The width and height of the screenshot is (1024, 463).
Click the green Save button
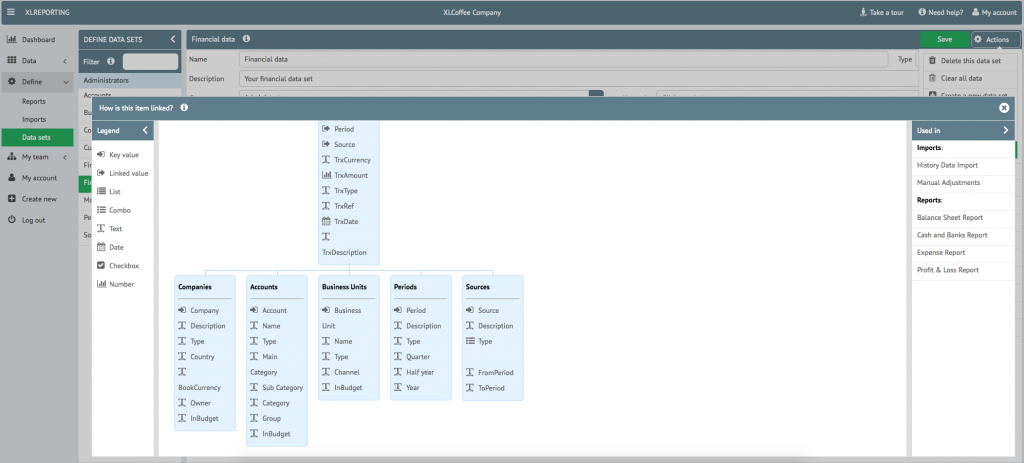pyautogui.click(x=944, y=39)
